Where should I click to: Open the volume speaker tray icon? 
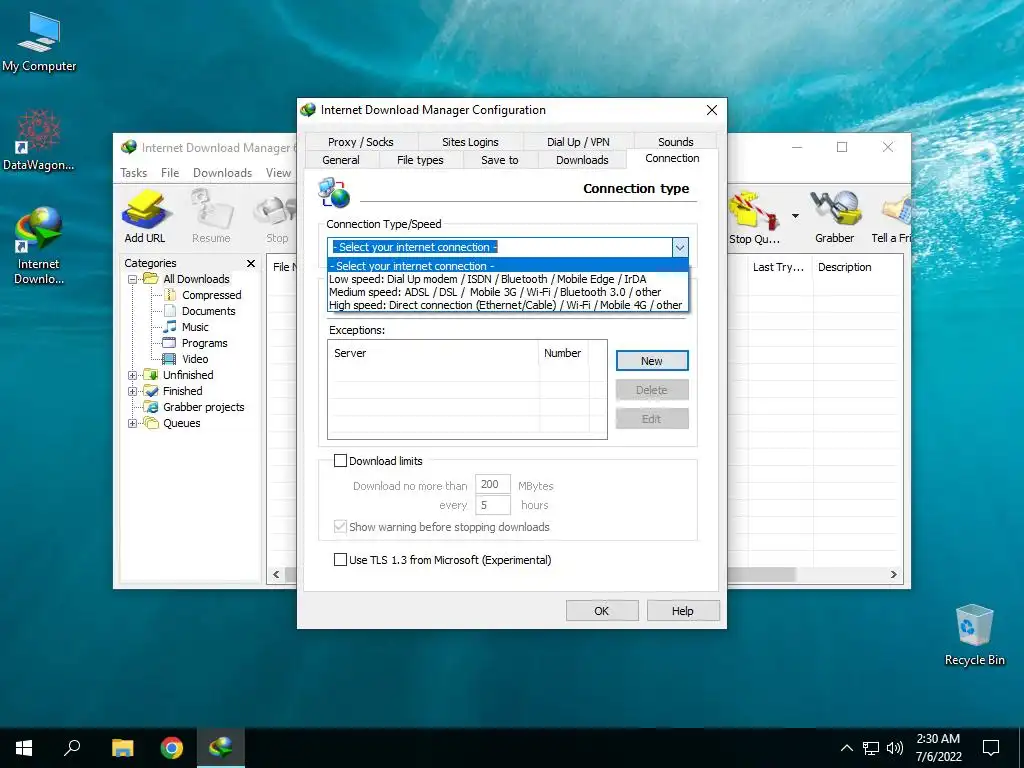895,748
